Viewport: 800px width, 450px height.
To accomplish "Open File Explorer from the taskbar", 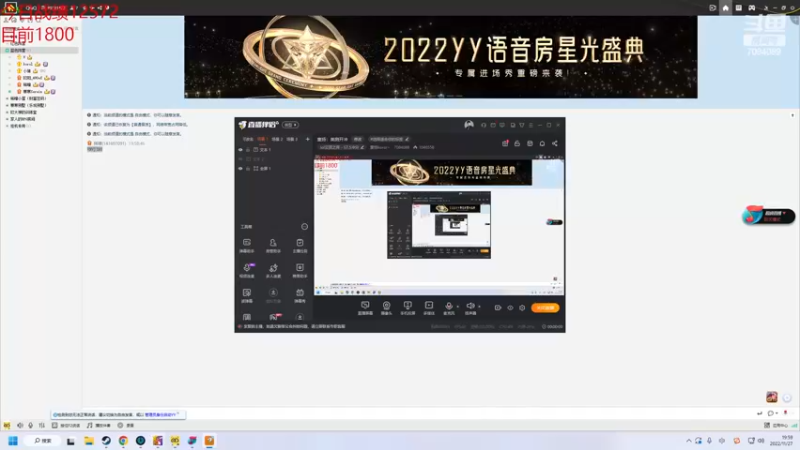I will click(x=89, y=441).
